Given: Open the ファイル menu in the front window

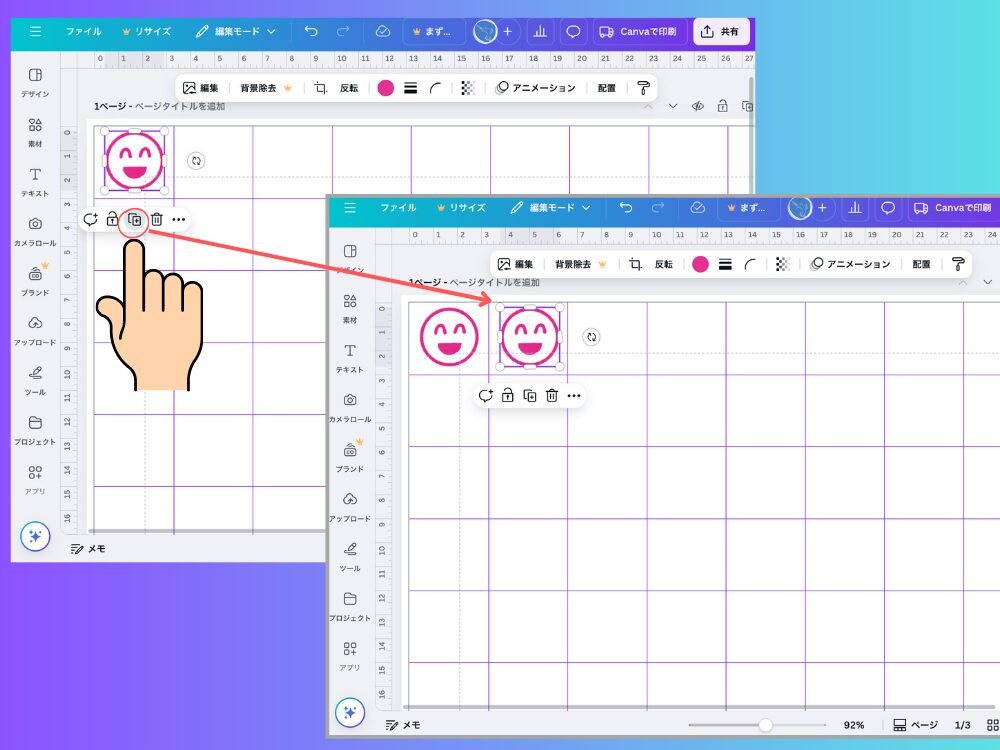Looking at the screenshot, I should coord(398,208).
